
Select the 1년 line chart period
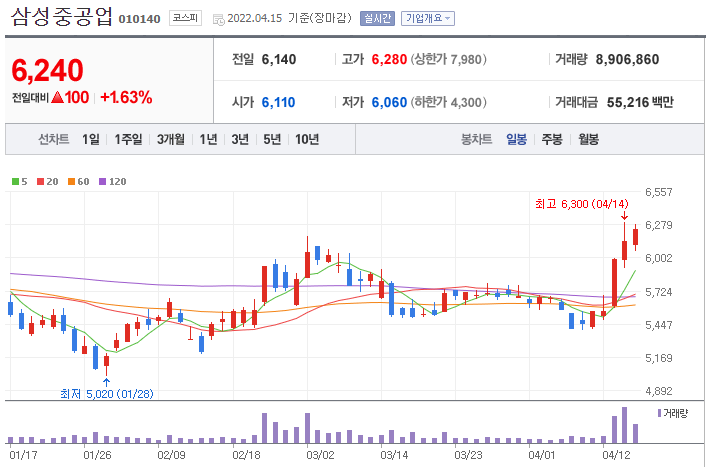208,140
